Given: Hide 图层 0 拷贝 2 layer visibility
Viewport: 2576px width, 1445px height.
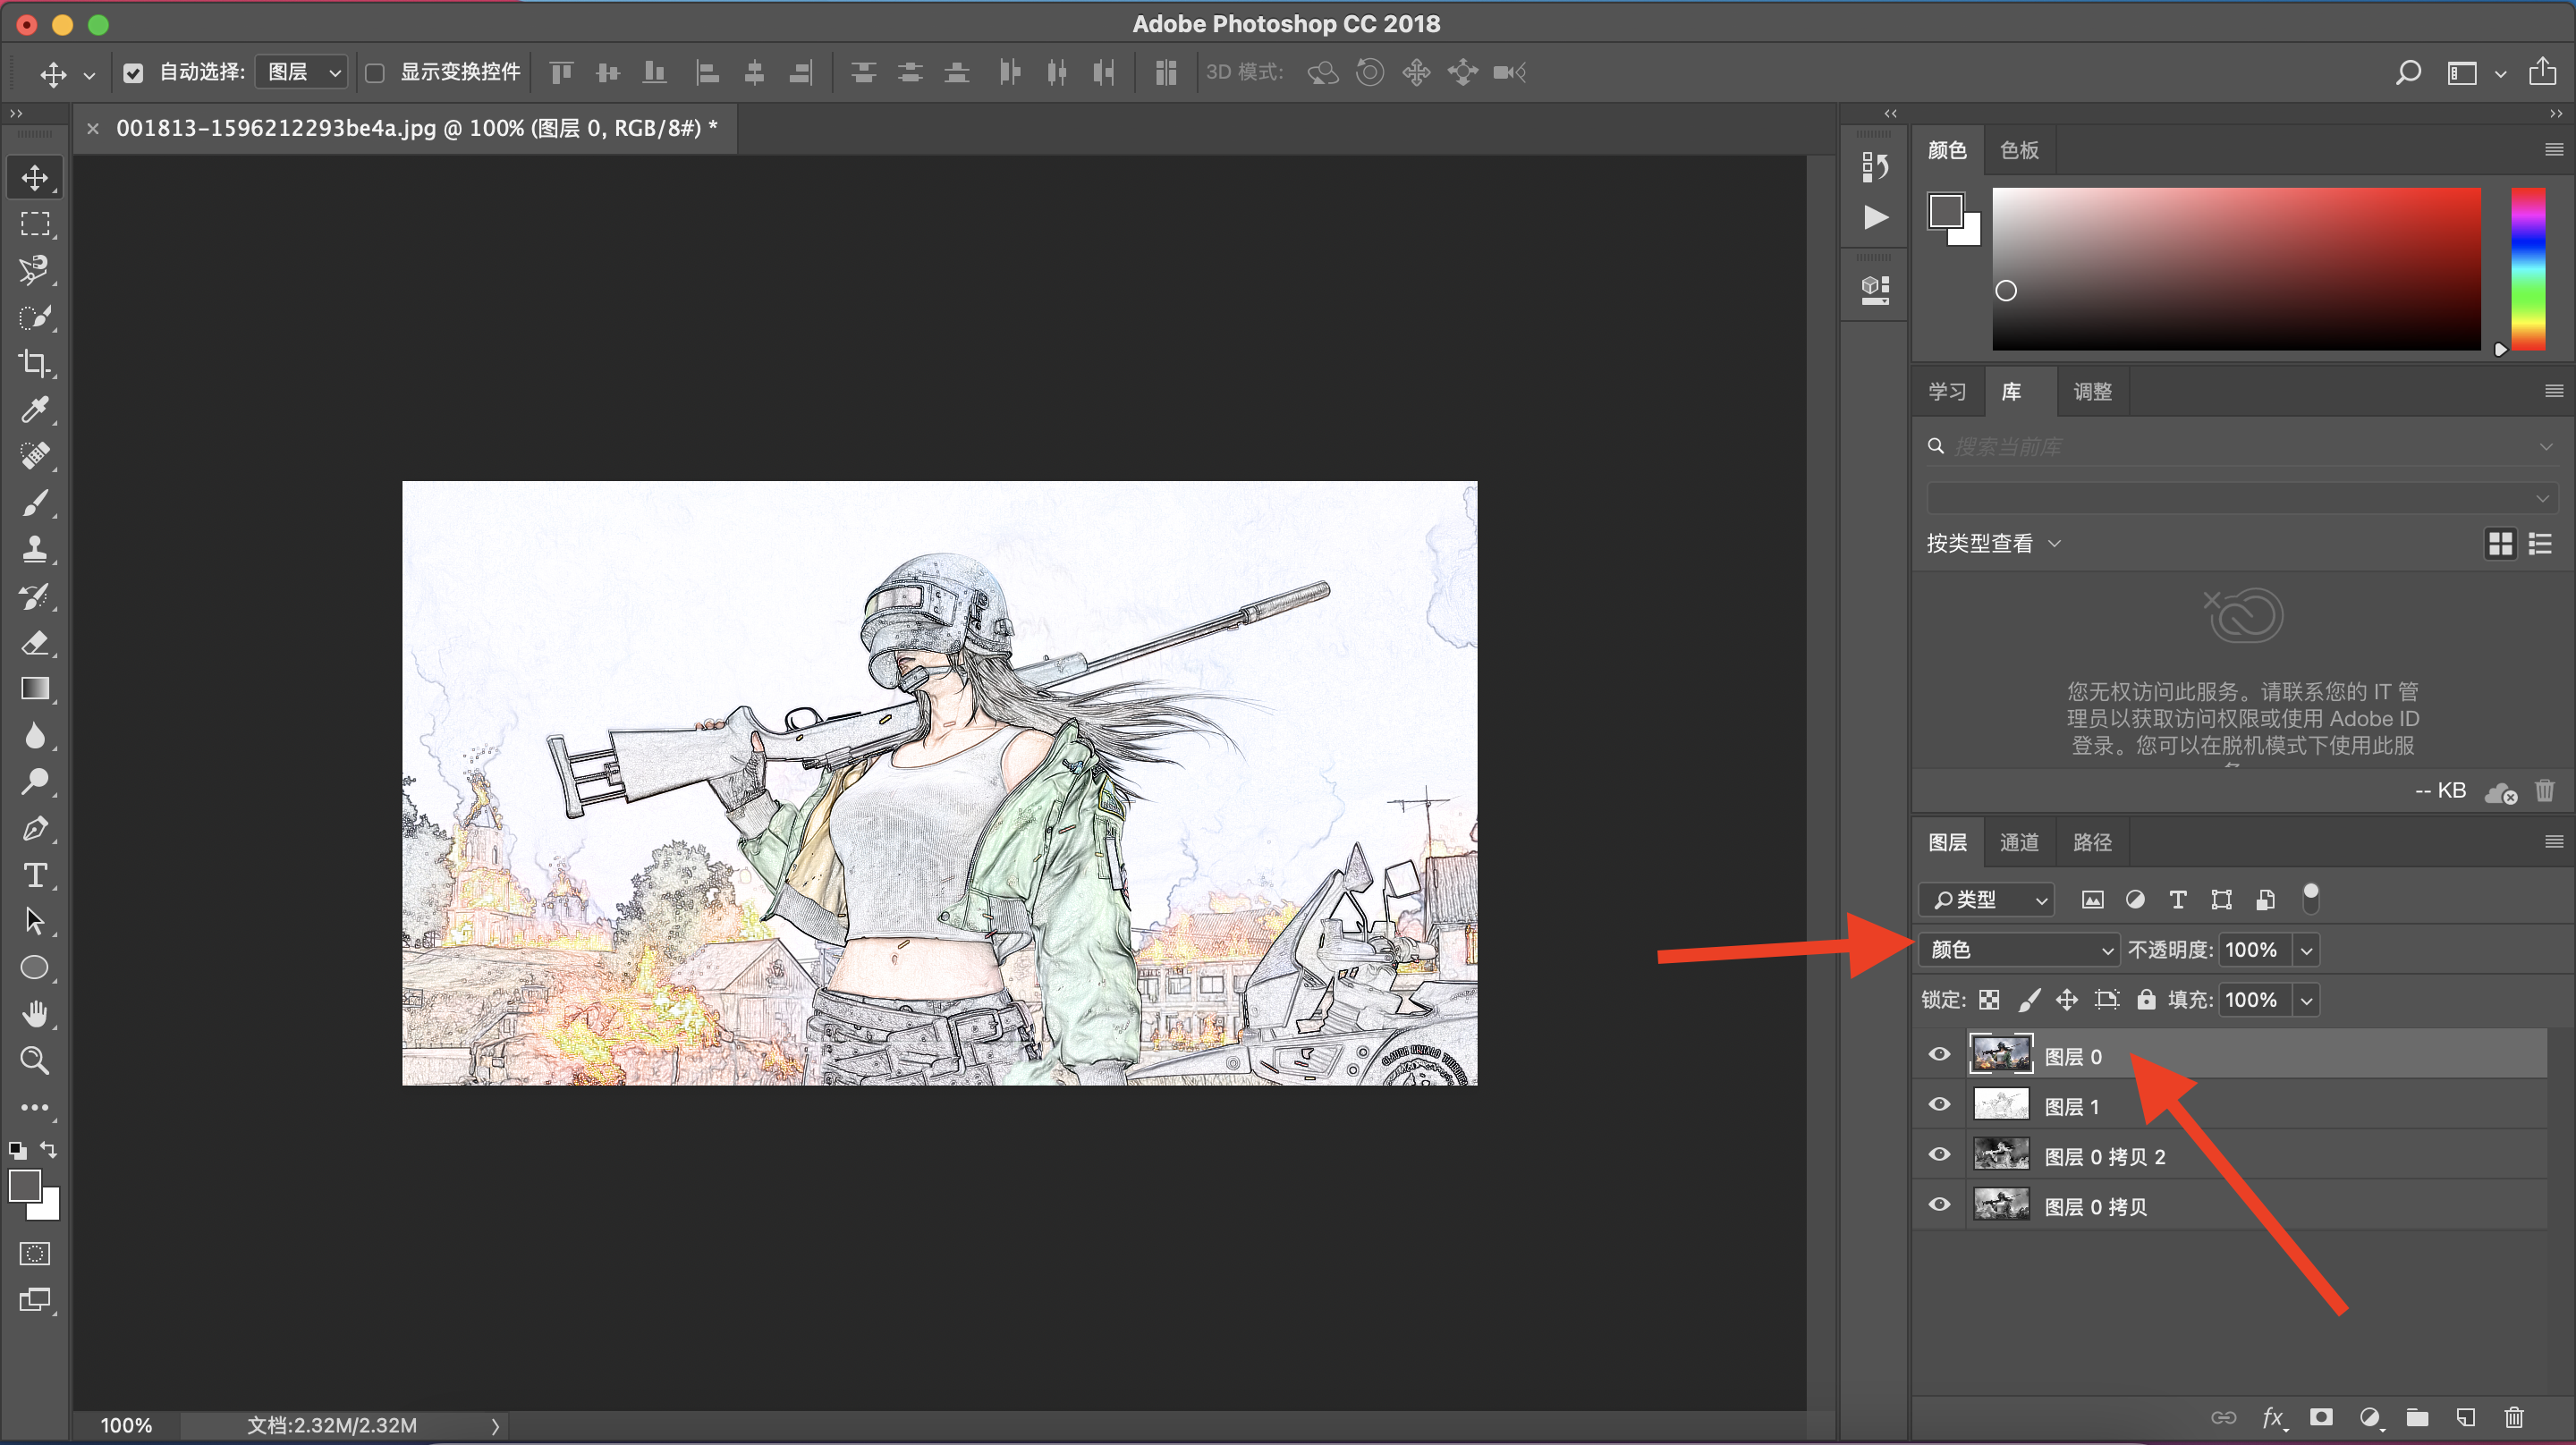Looking at the screenshot, I should click(x=1939, y=1154).
